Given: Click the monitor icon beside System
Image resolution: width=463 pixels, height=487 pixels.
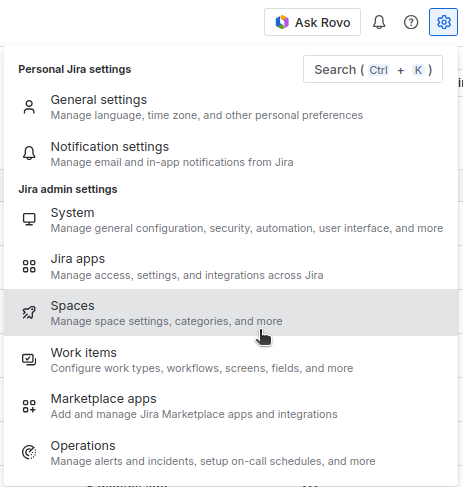Looking at the screenshot, I should (29, 220).
